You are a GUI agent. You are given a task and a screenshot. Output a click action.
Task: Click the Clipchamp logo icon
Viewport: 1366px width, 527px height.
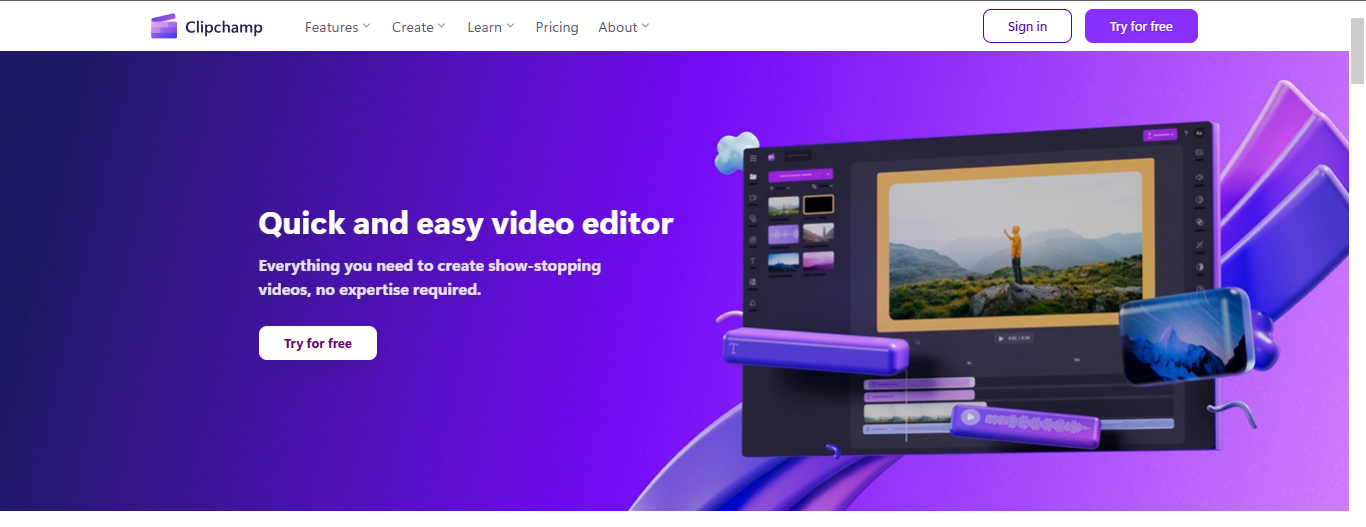click(x=164, y=27)
